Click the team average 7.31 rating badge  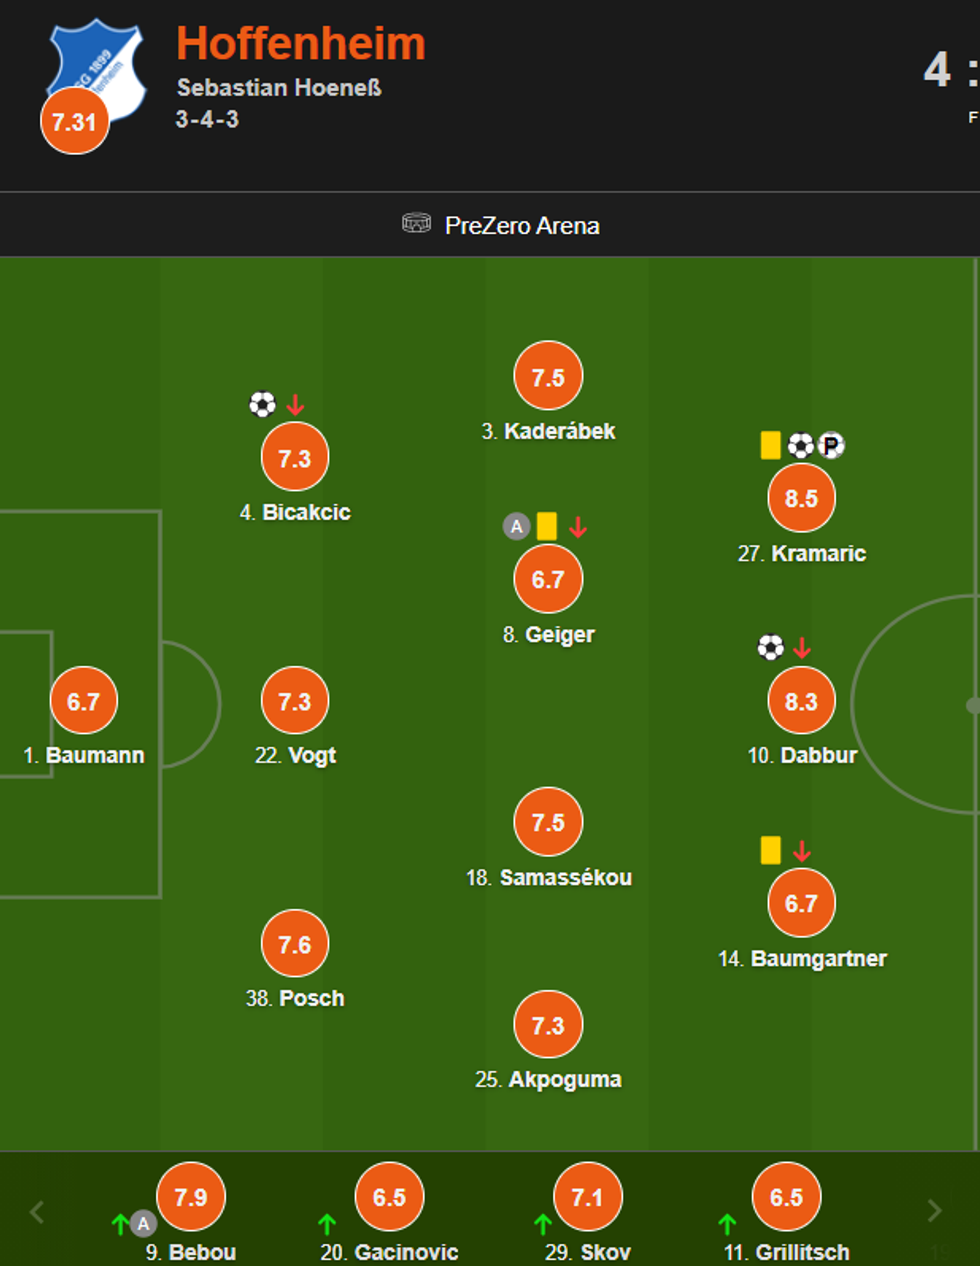point(75,122)
